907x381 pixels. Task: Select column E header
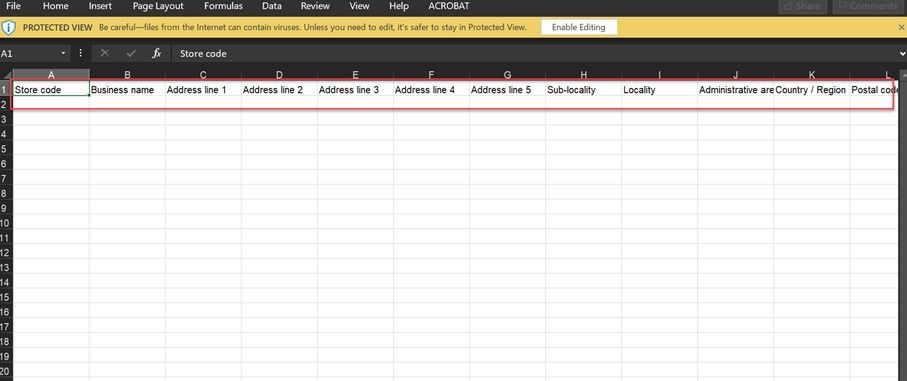[355, 74]
